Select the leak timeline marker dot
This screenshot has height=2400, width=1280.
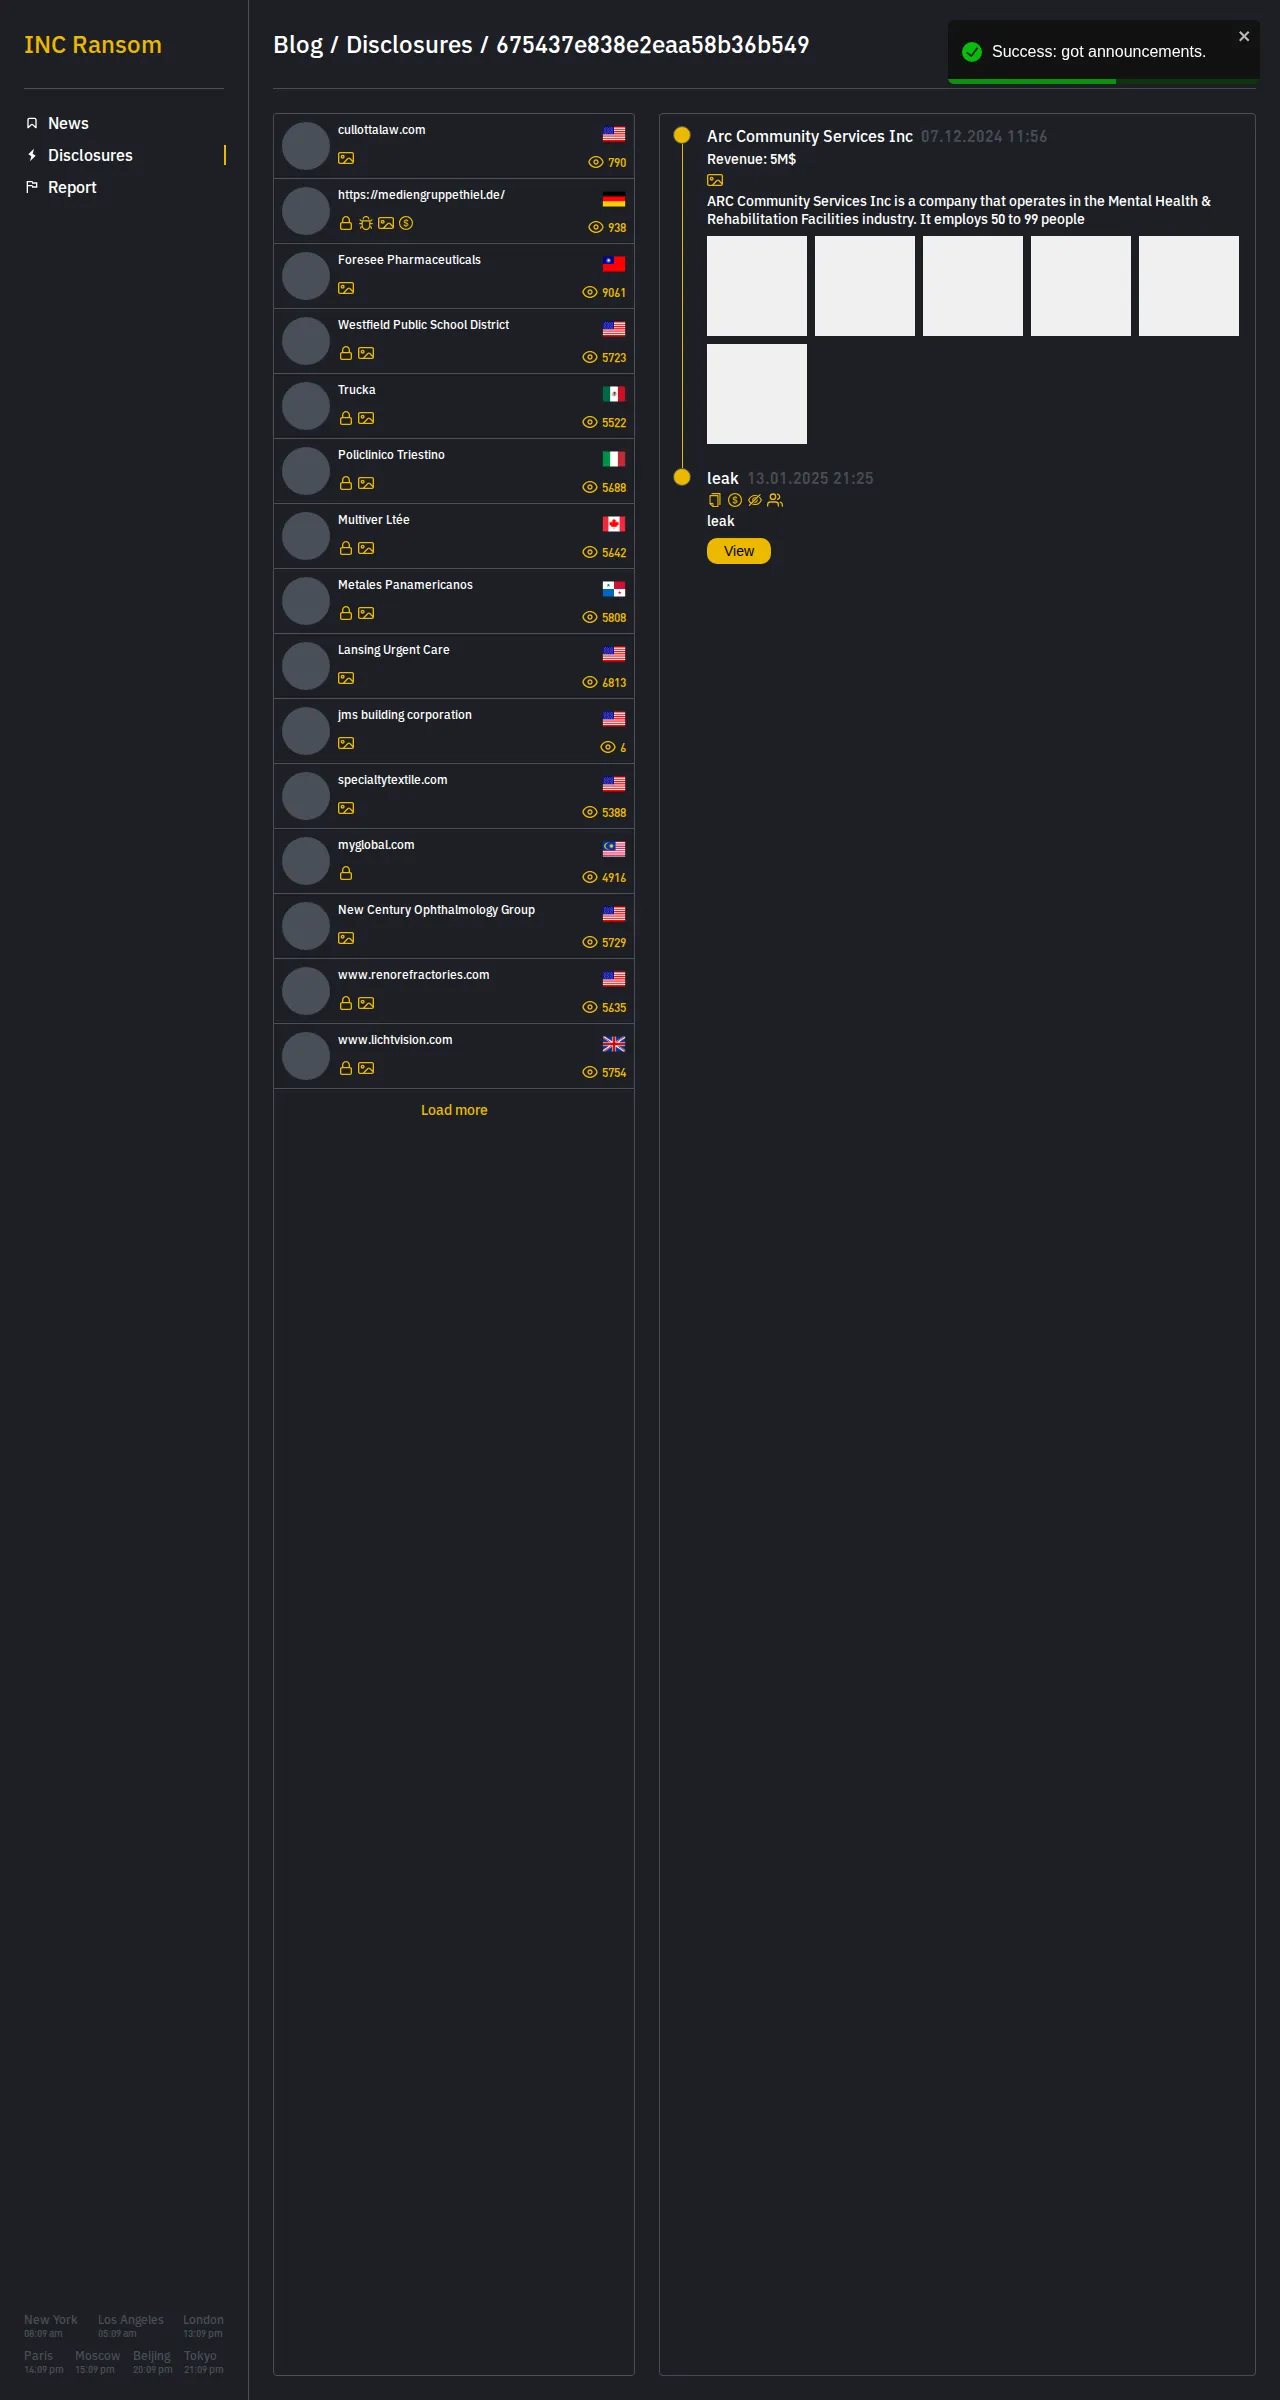pyautogui.click(x=682, y=477)
